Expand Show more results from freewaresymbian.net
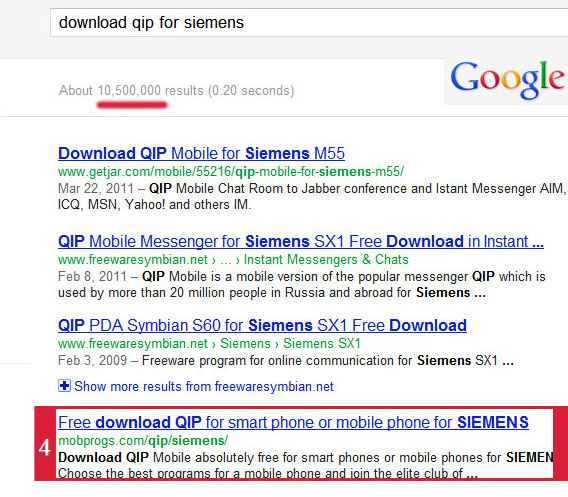568x497 pixels. point(204,387)
